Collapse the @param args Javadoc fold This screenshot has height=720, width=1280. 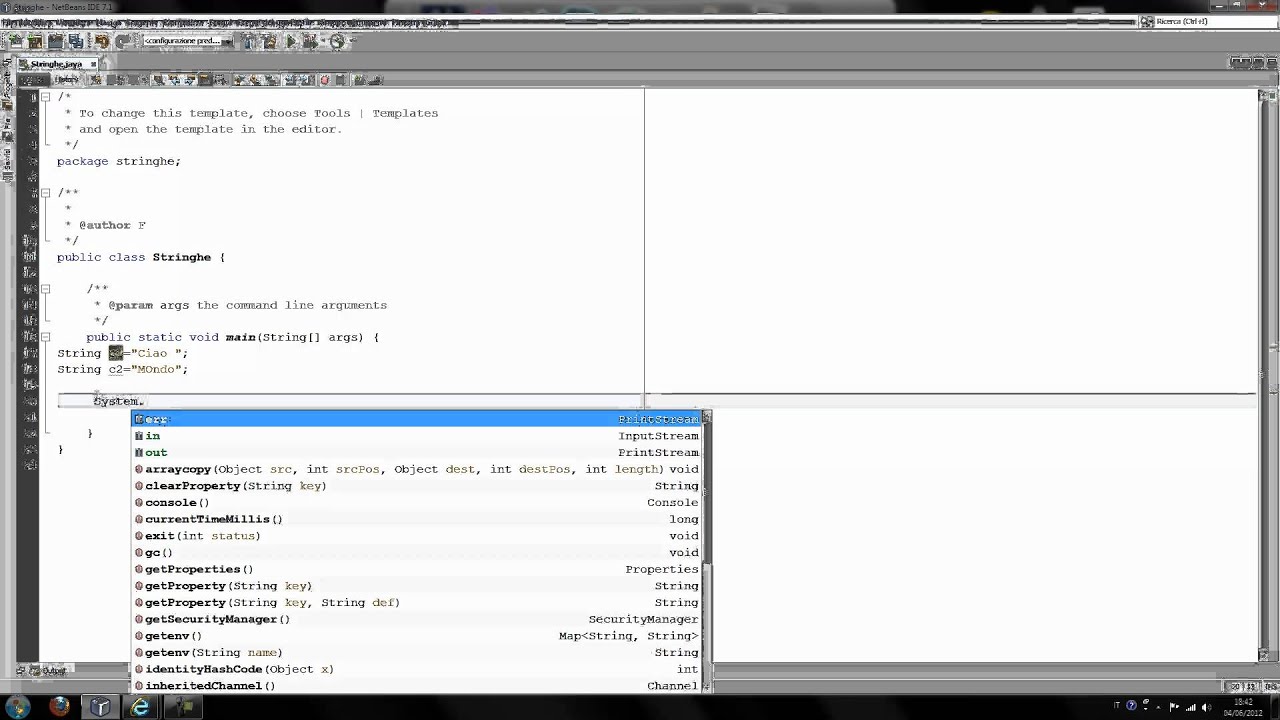pos(45,289)
